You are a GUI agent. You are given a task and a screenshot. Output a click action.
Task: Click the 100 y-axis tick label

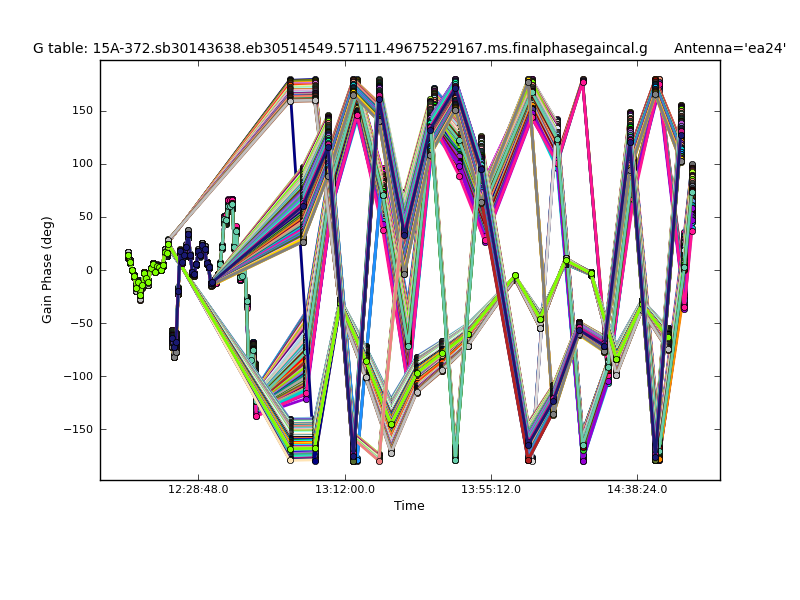80,164
